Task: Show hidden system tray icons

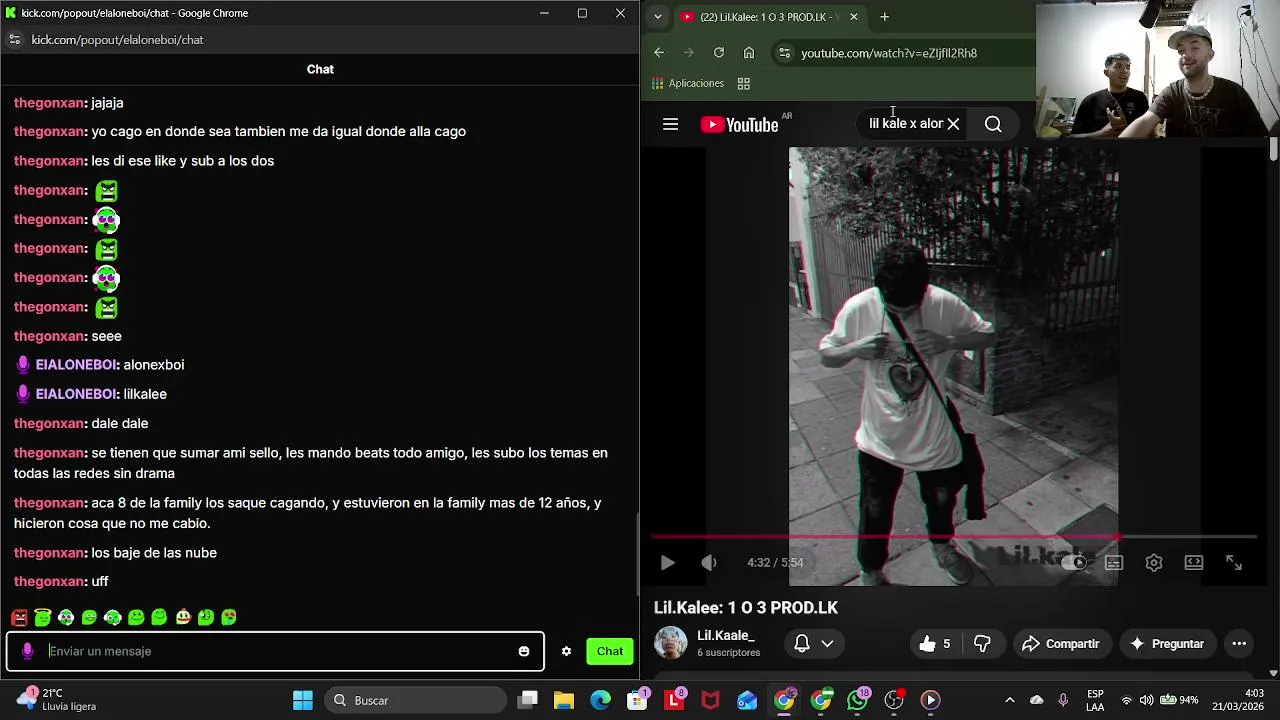Action: [1009, 700]
